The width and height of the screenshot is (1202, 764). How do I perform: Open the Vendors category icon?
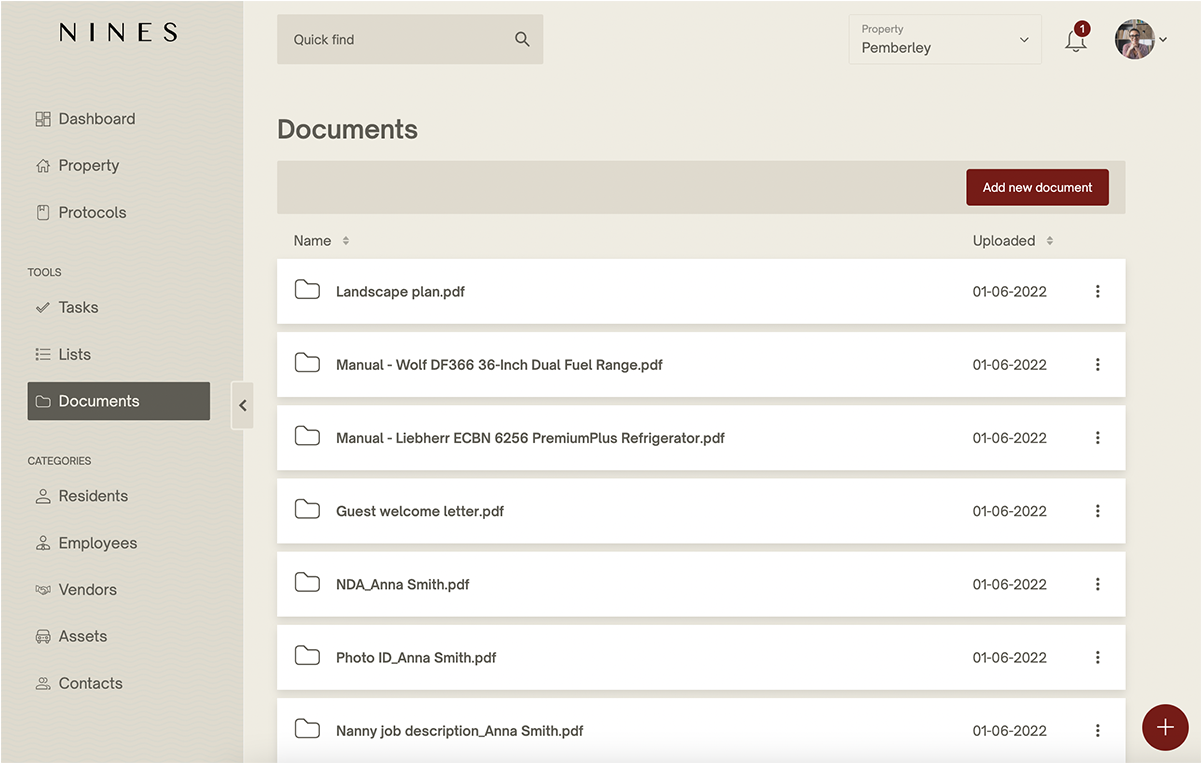(x=43, y=589)
